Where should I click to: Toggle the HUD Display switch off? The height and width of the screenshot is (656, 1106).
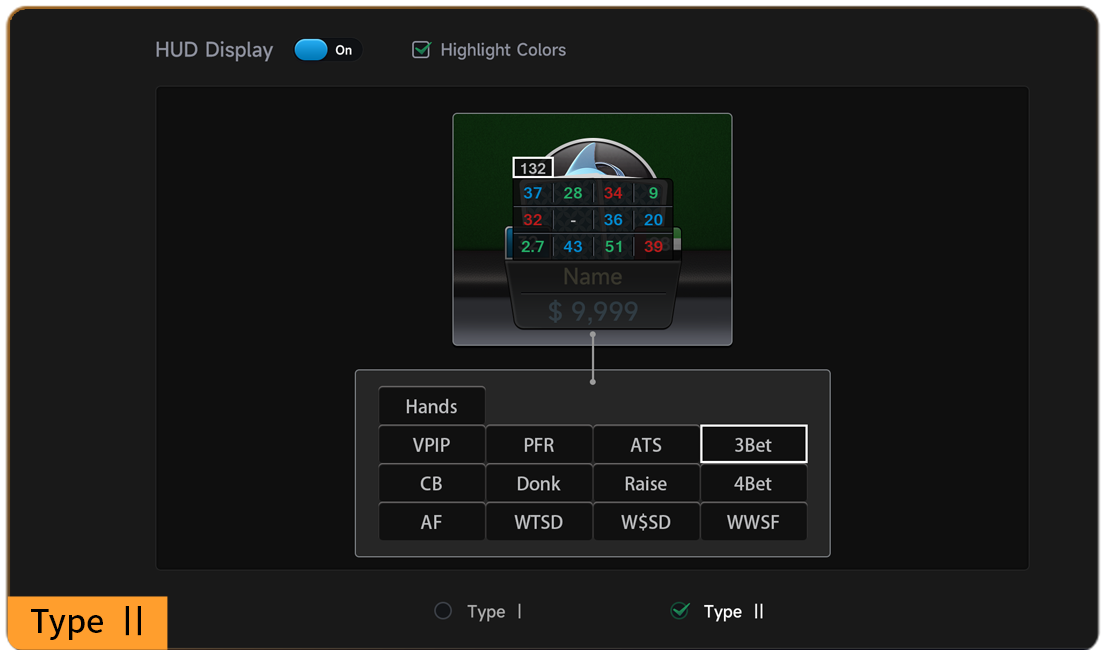327,50
